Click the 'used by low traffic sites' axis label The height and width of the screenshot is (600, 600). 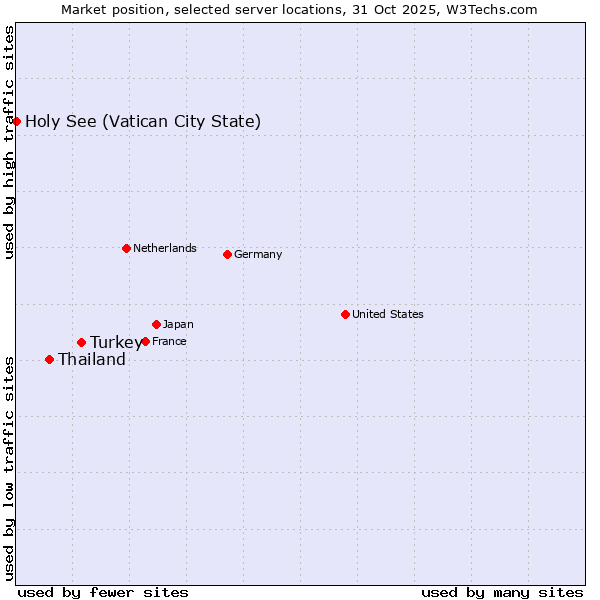click(x=9, y=466)
